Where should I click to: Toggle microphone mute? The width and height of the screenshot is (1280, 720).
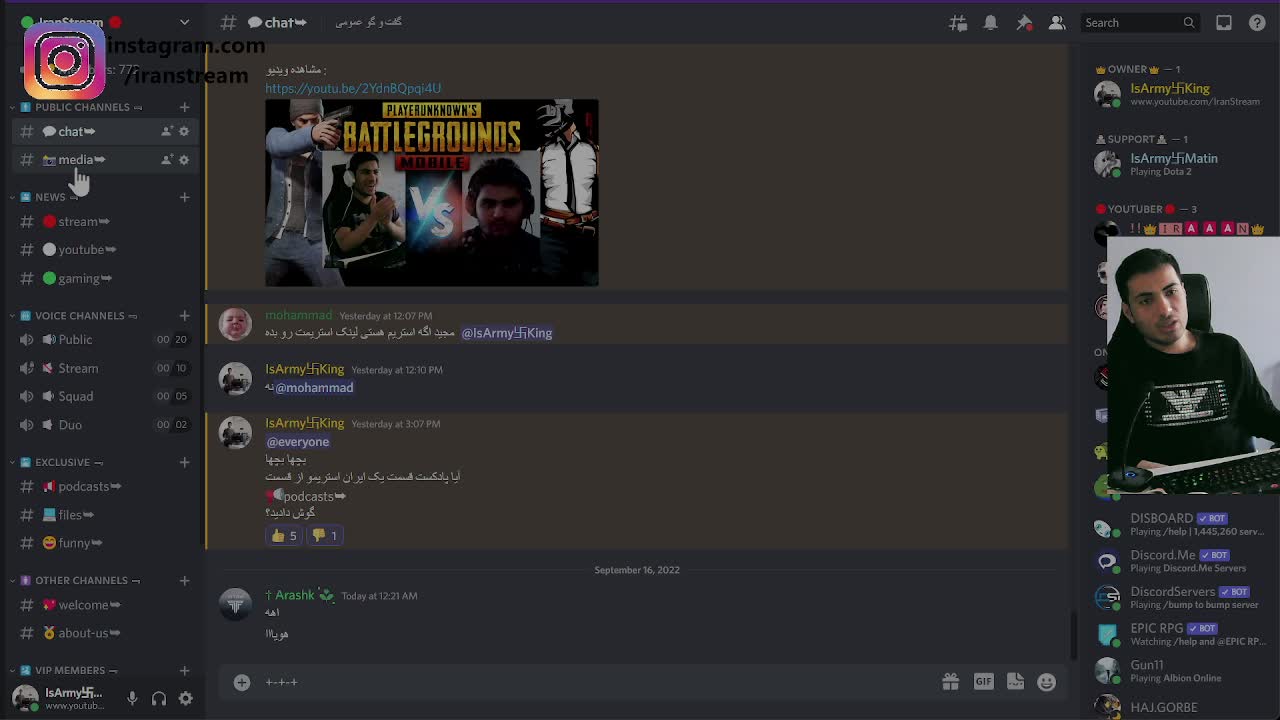132,699
